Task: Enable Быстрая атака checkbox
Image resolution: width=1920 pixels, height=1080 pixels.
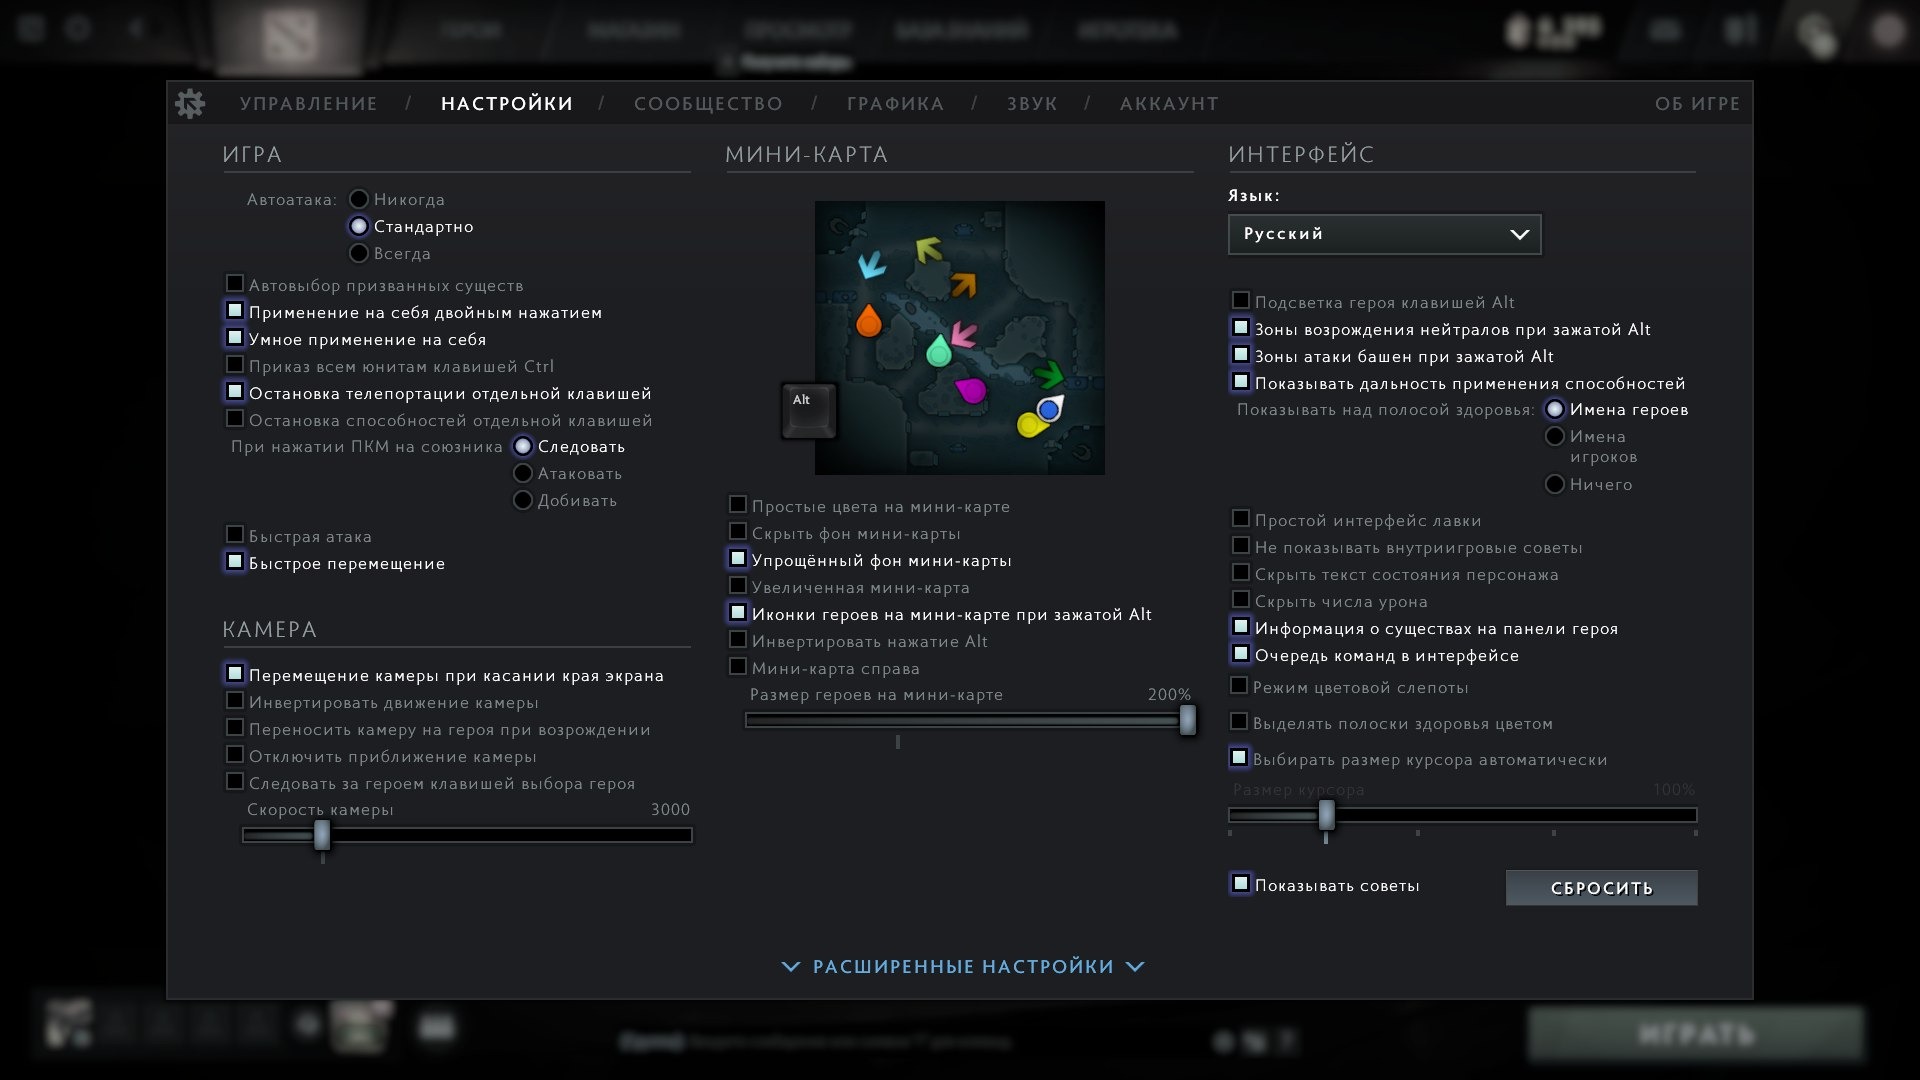Action: point(235,535)
